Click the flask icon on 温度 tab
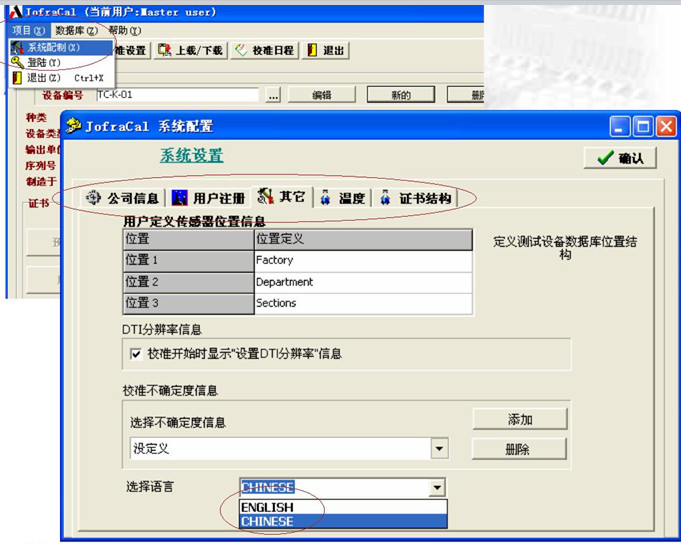681x544 pixels. (x=325, y=198)
